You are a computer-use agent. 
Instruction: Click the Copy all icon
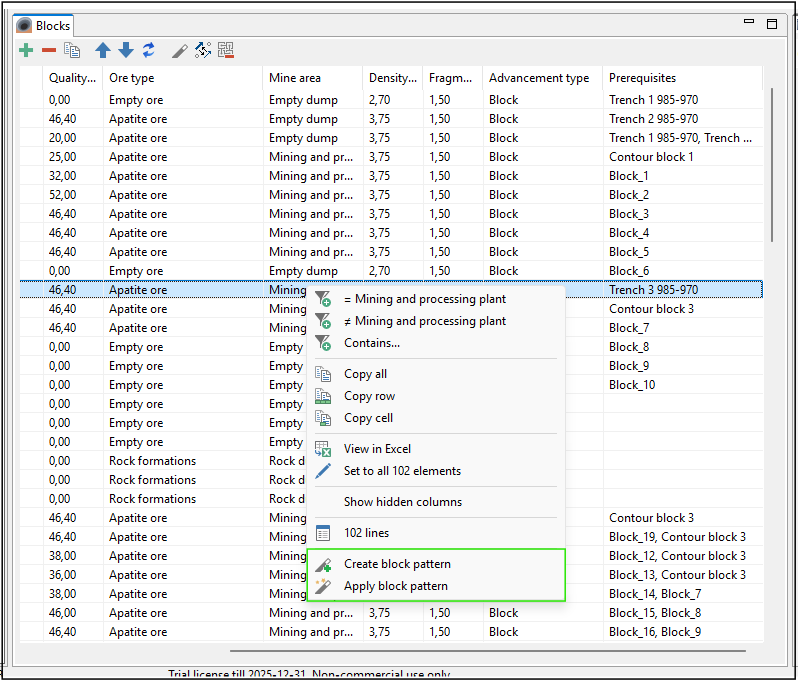click(323, 374)
